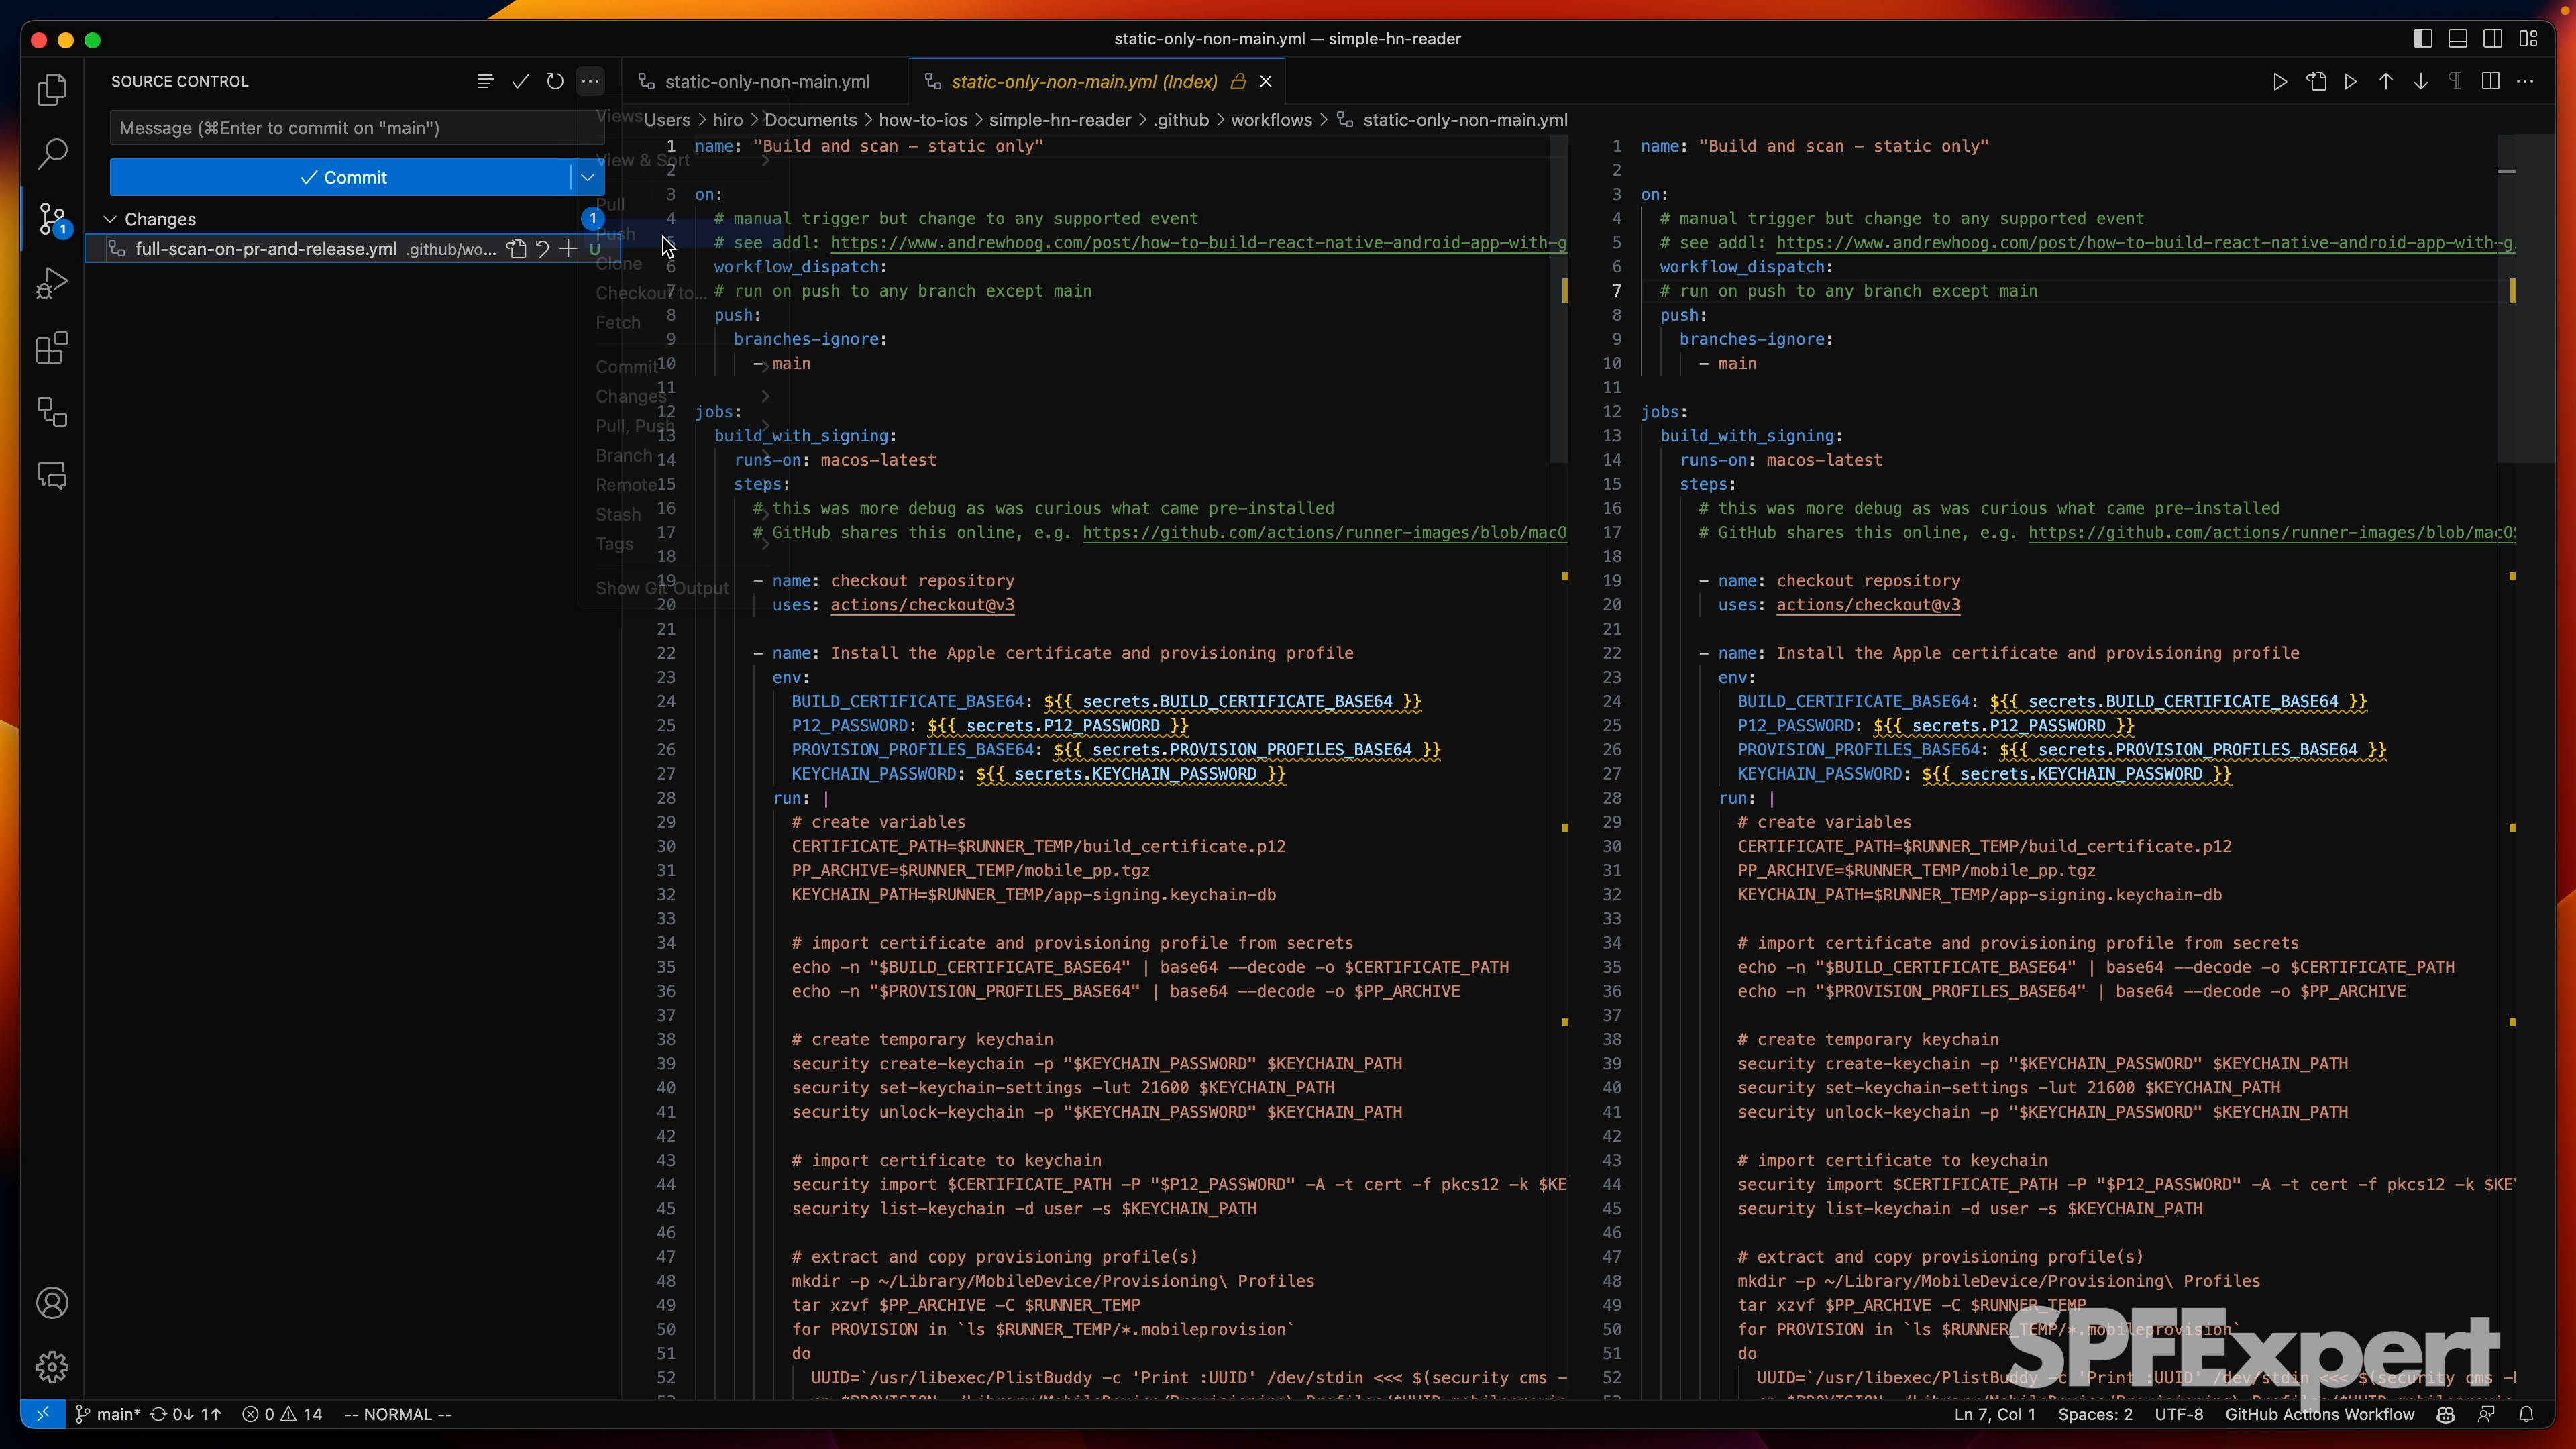2576x1449 pixels.
Task: Collapse the Changes section chevron
Action: 110,219
